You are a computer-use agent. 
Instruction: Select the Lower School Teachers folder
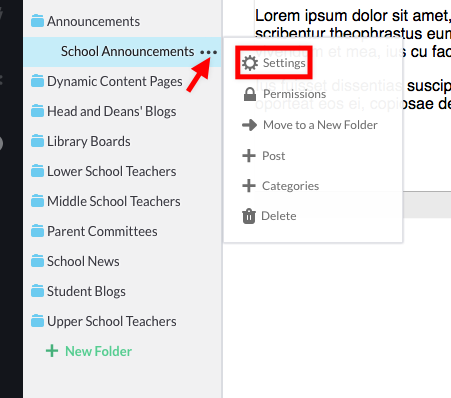[104, 171]
